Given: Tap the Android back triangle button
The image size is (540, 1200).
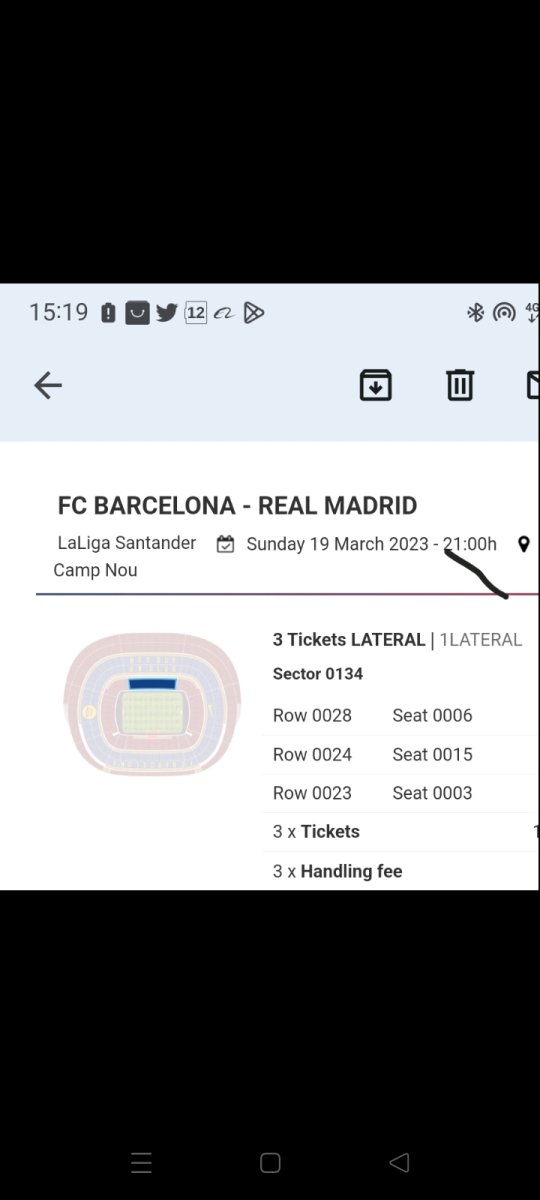Looking at the screenshot, I should [x=399, y=1162].
